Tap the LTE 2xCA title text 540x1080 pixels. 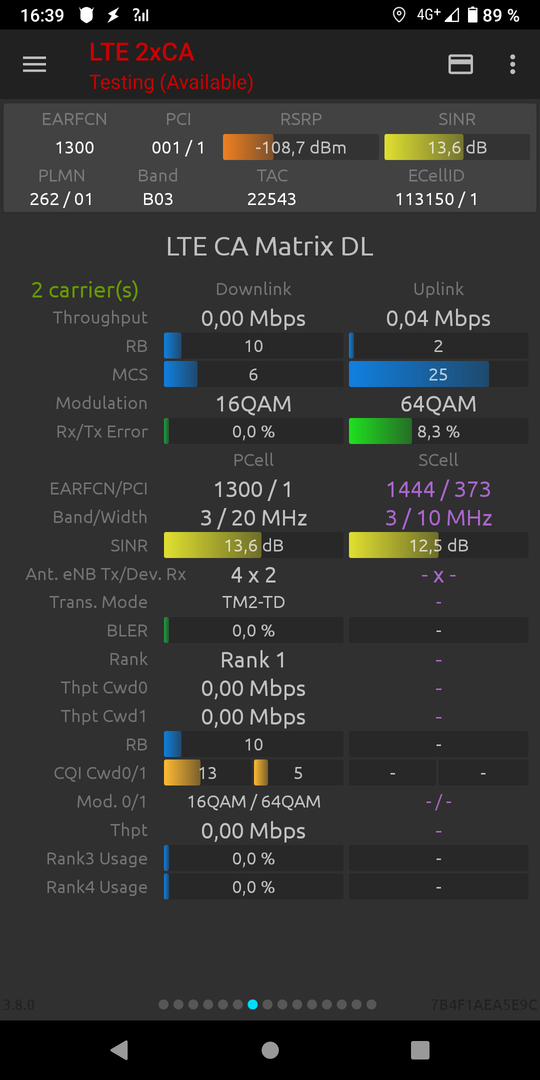(141, 52)
